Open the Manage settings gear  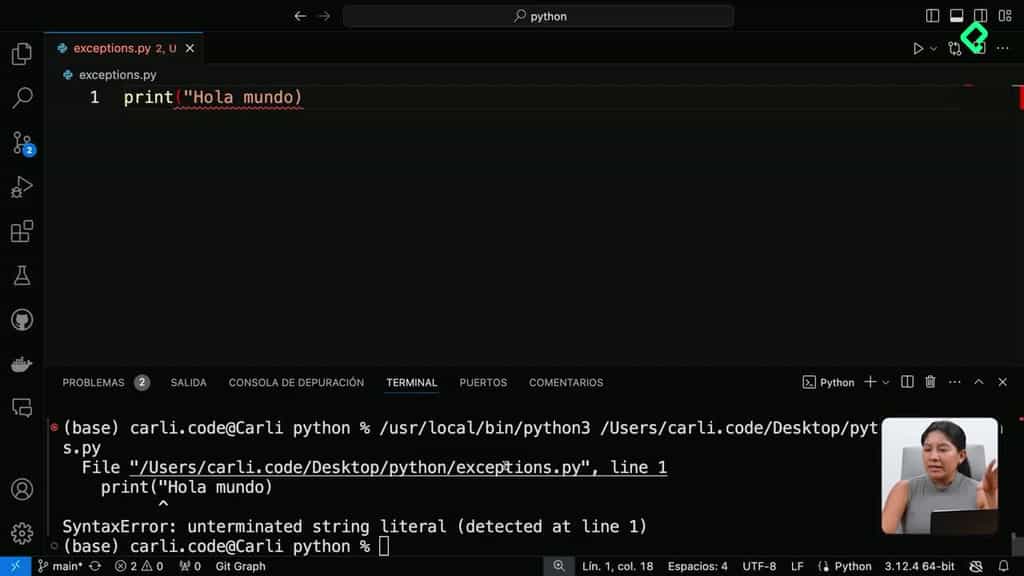pyautogui.click(x=20, y=532)
